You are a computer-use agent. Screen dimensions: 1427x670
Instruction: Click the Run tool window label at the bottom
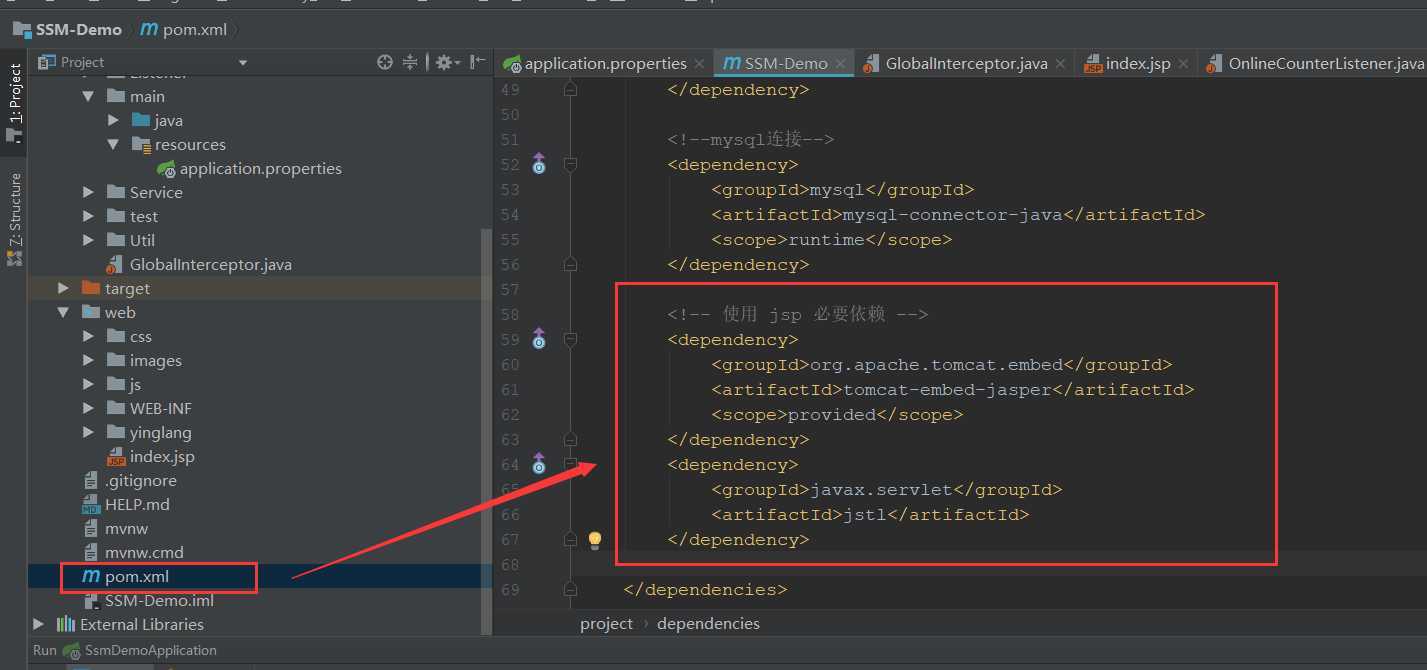tap(45, 650)
